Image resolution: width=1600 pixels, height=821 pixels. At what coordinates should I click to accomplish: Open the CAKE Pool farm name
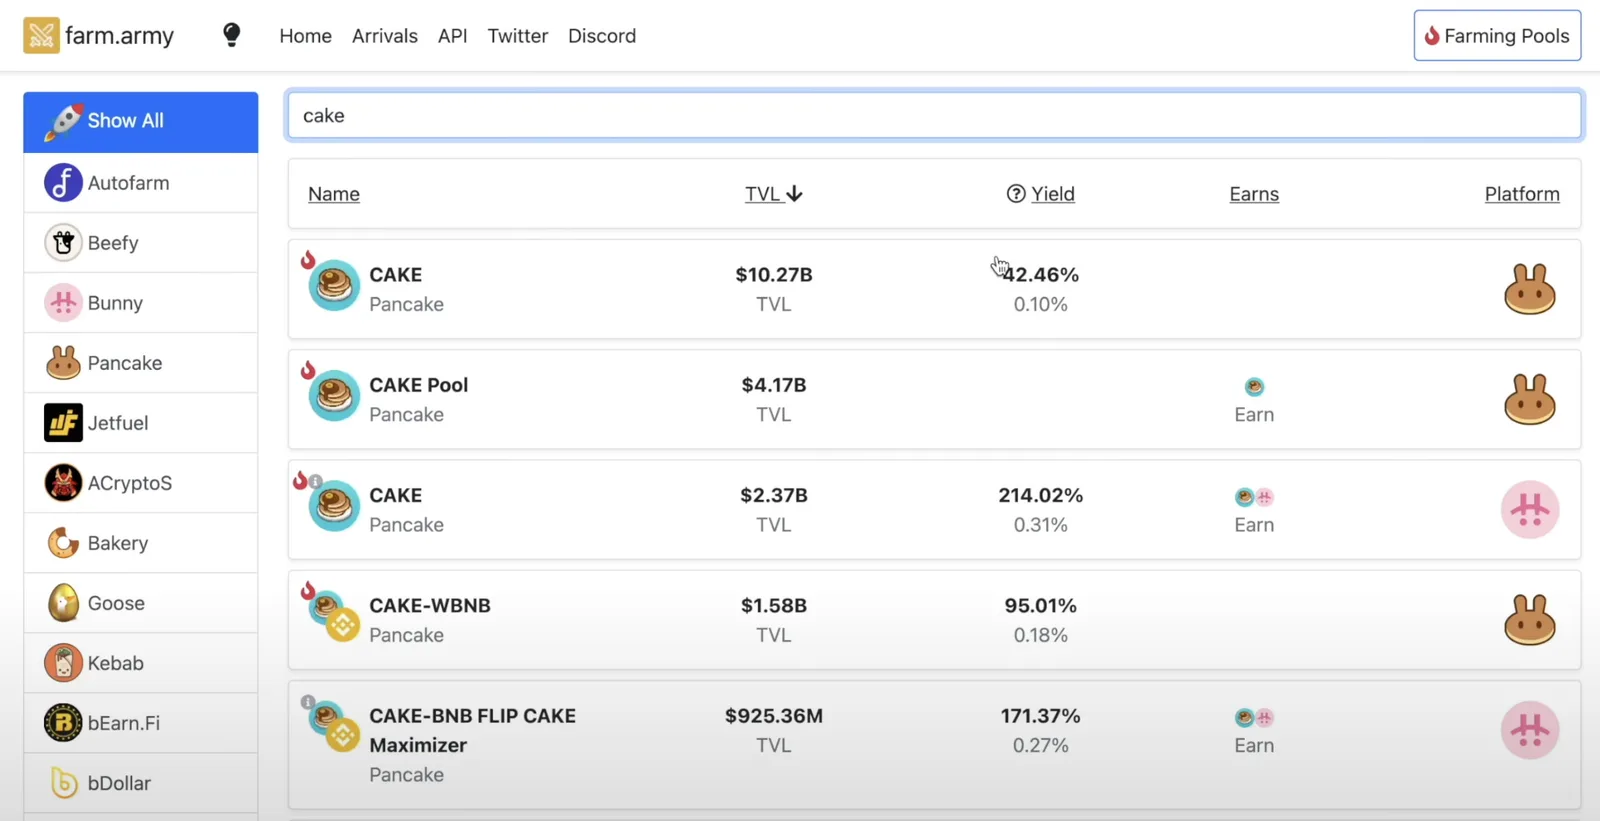(419, 385)
